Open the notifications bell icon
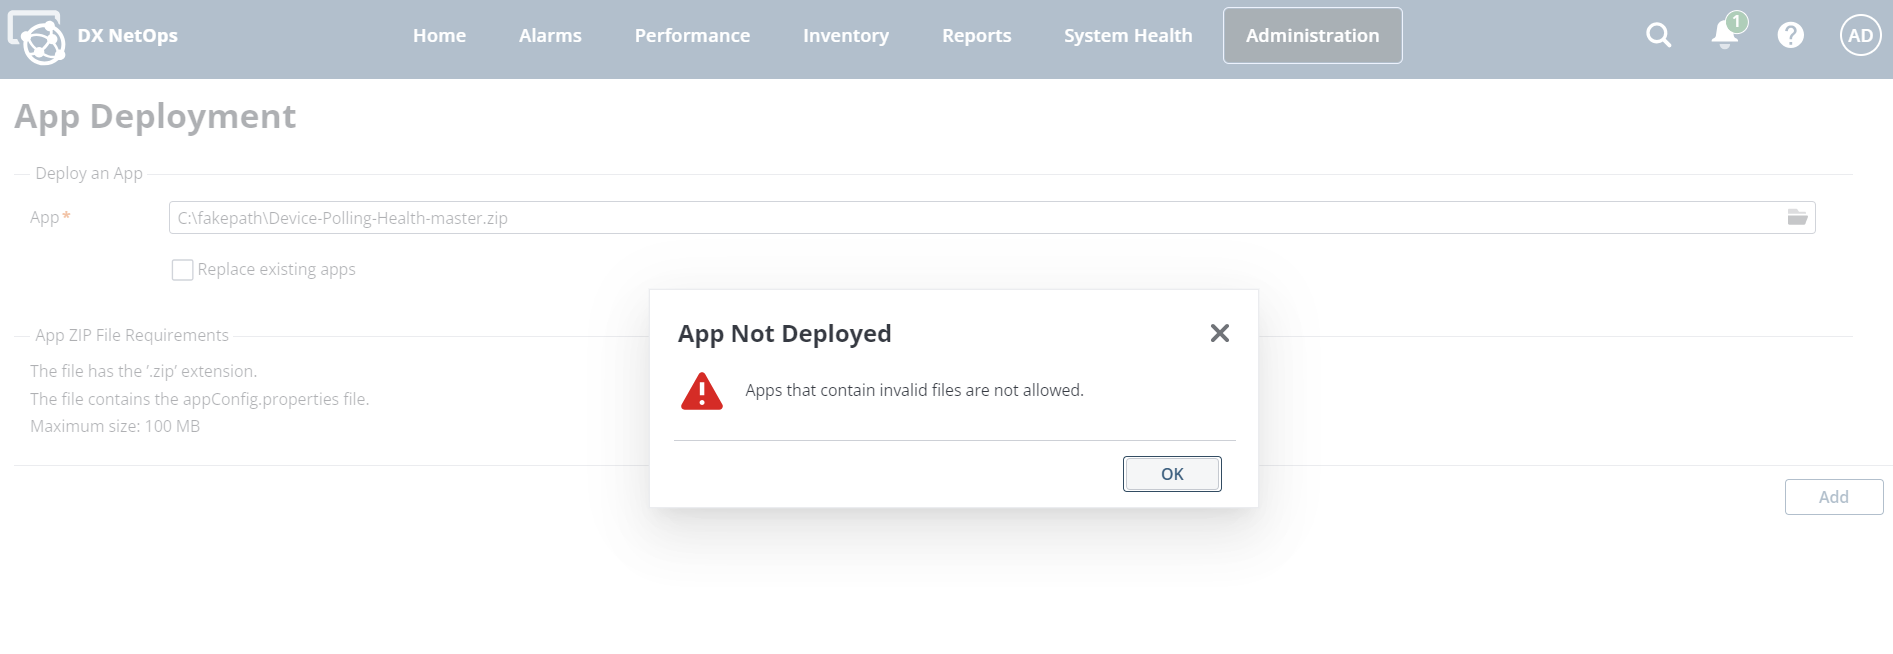 click(1725, 35)
